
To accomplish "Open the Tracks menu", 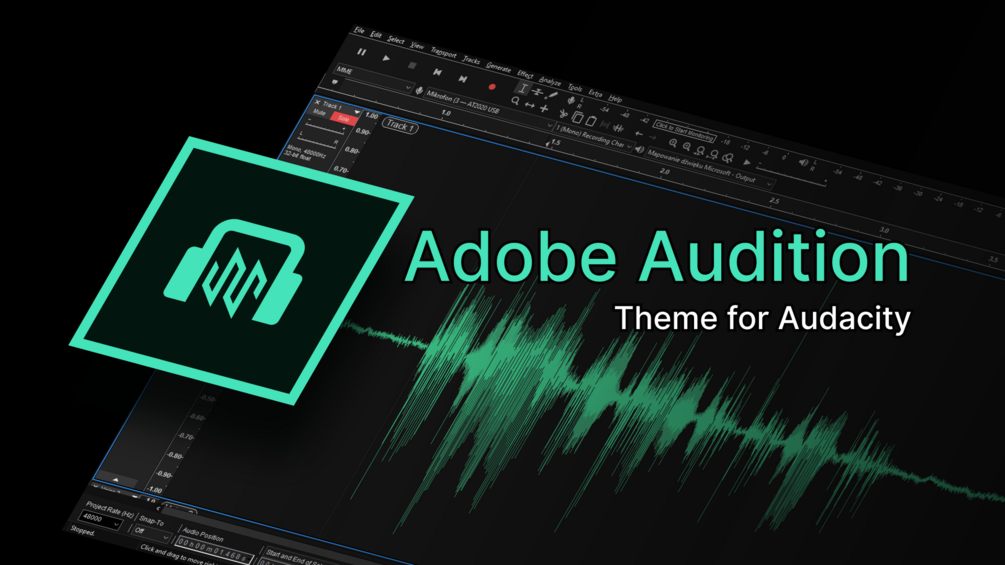I will point(471,60).
